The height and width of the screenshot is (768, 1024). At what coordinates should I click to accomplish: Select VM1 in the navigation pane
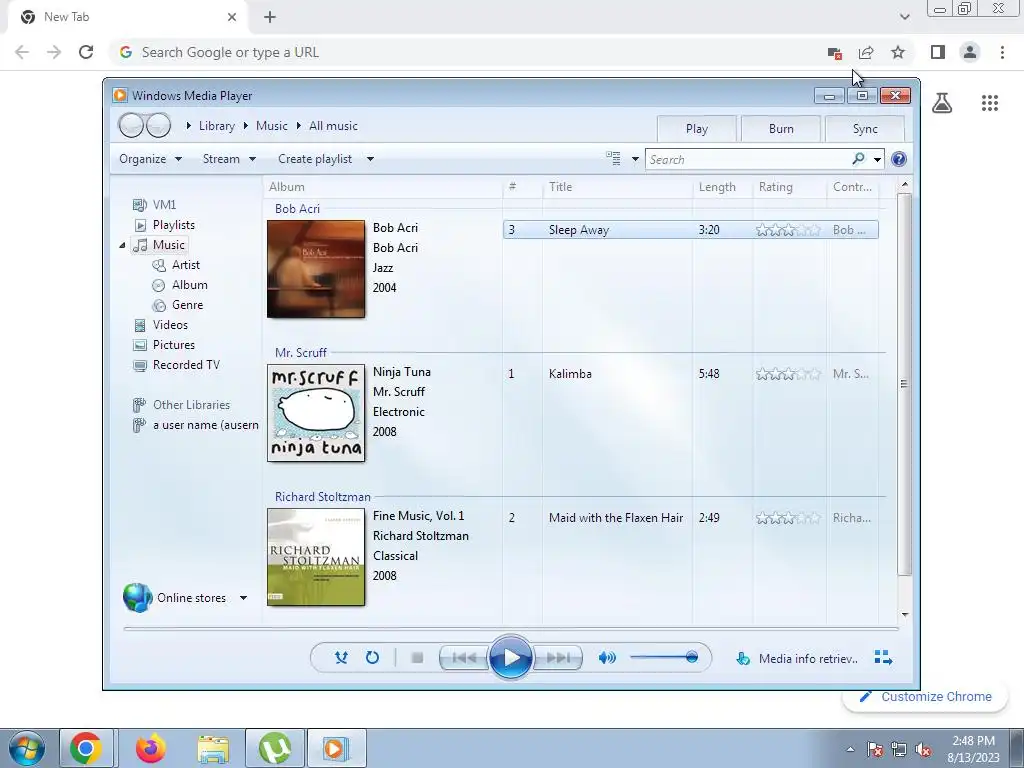(164, 204)
